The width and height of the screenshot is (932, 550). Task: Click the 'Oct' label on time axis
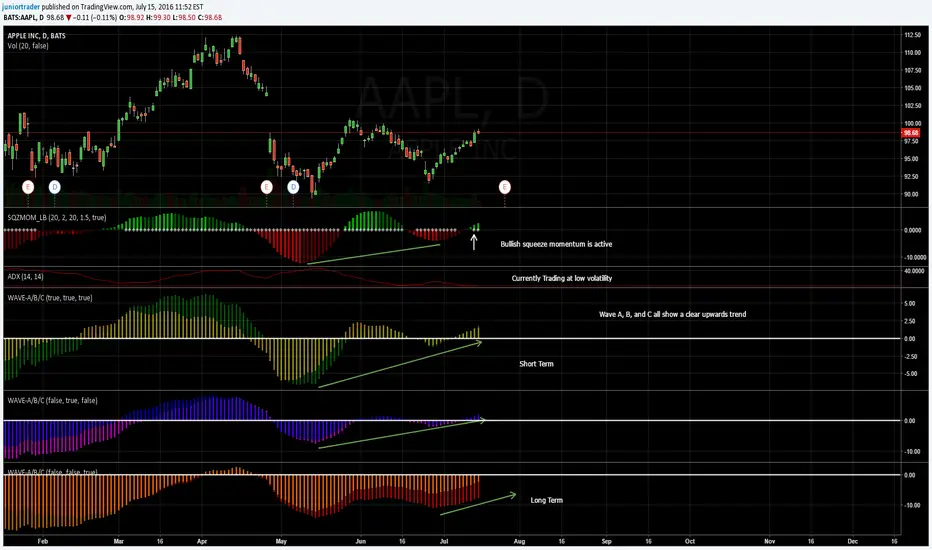click(x=689, y=542)
